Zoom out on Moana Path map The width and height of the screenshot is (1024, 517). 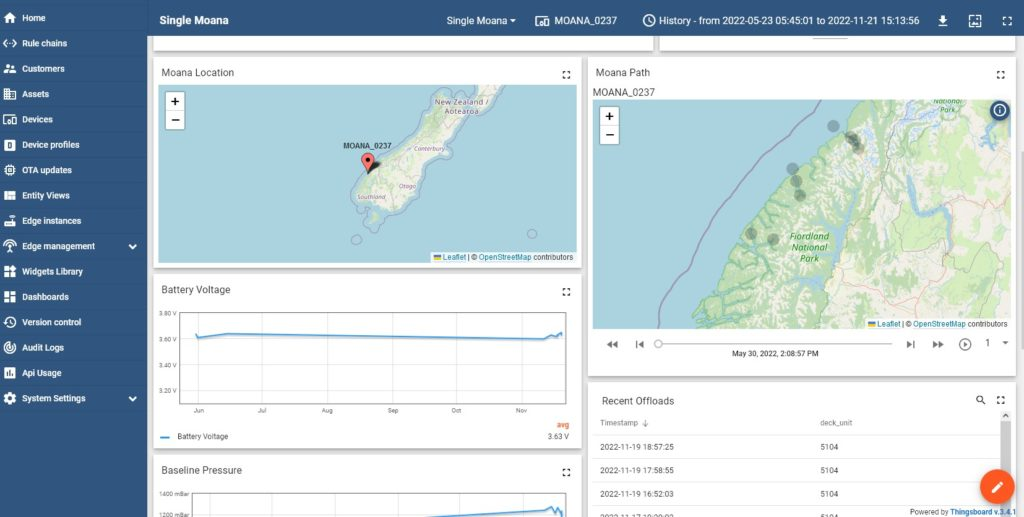(x=609, y=135)
